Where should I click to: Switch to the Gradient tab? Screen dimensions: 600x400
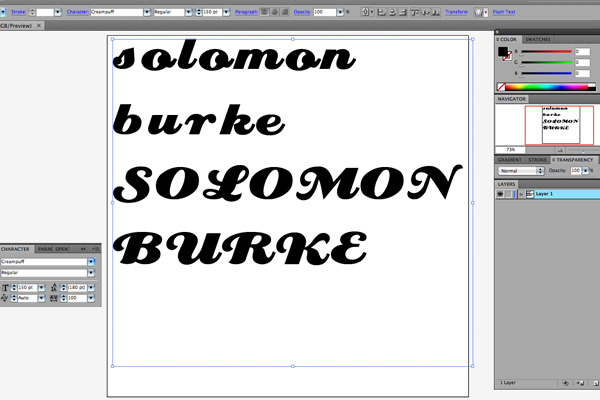[509, 160]
